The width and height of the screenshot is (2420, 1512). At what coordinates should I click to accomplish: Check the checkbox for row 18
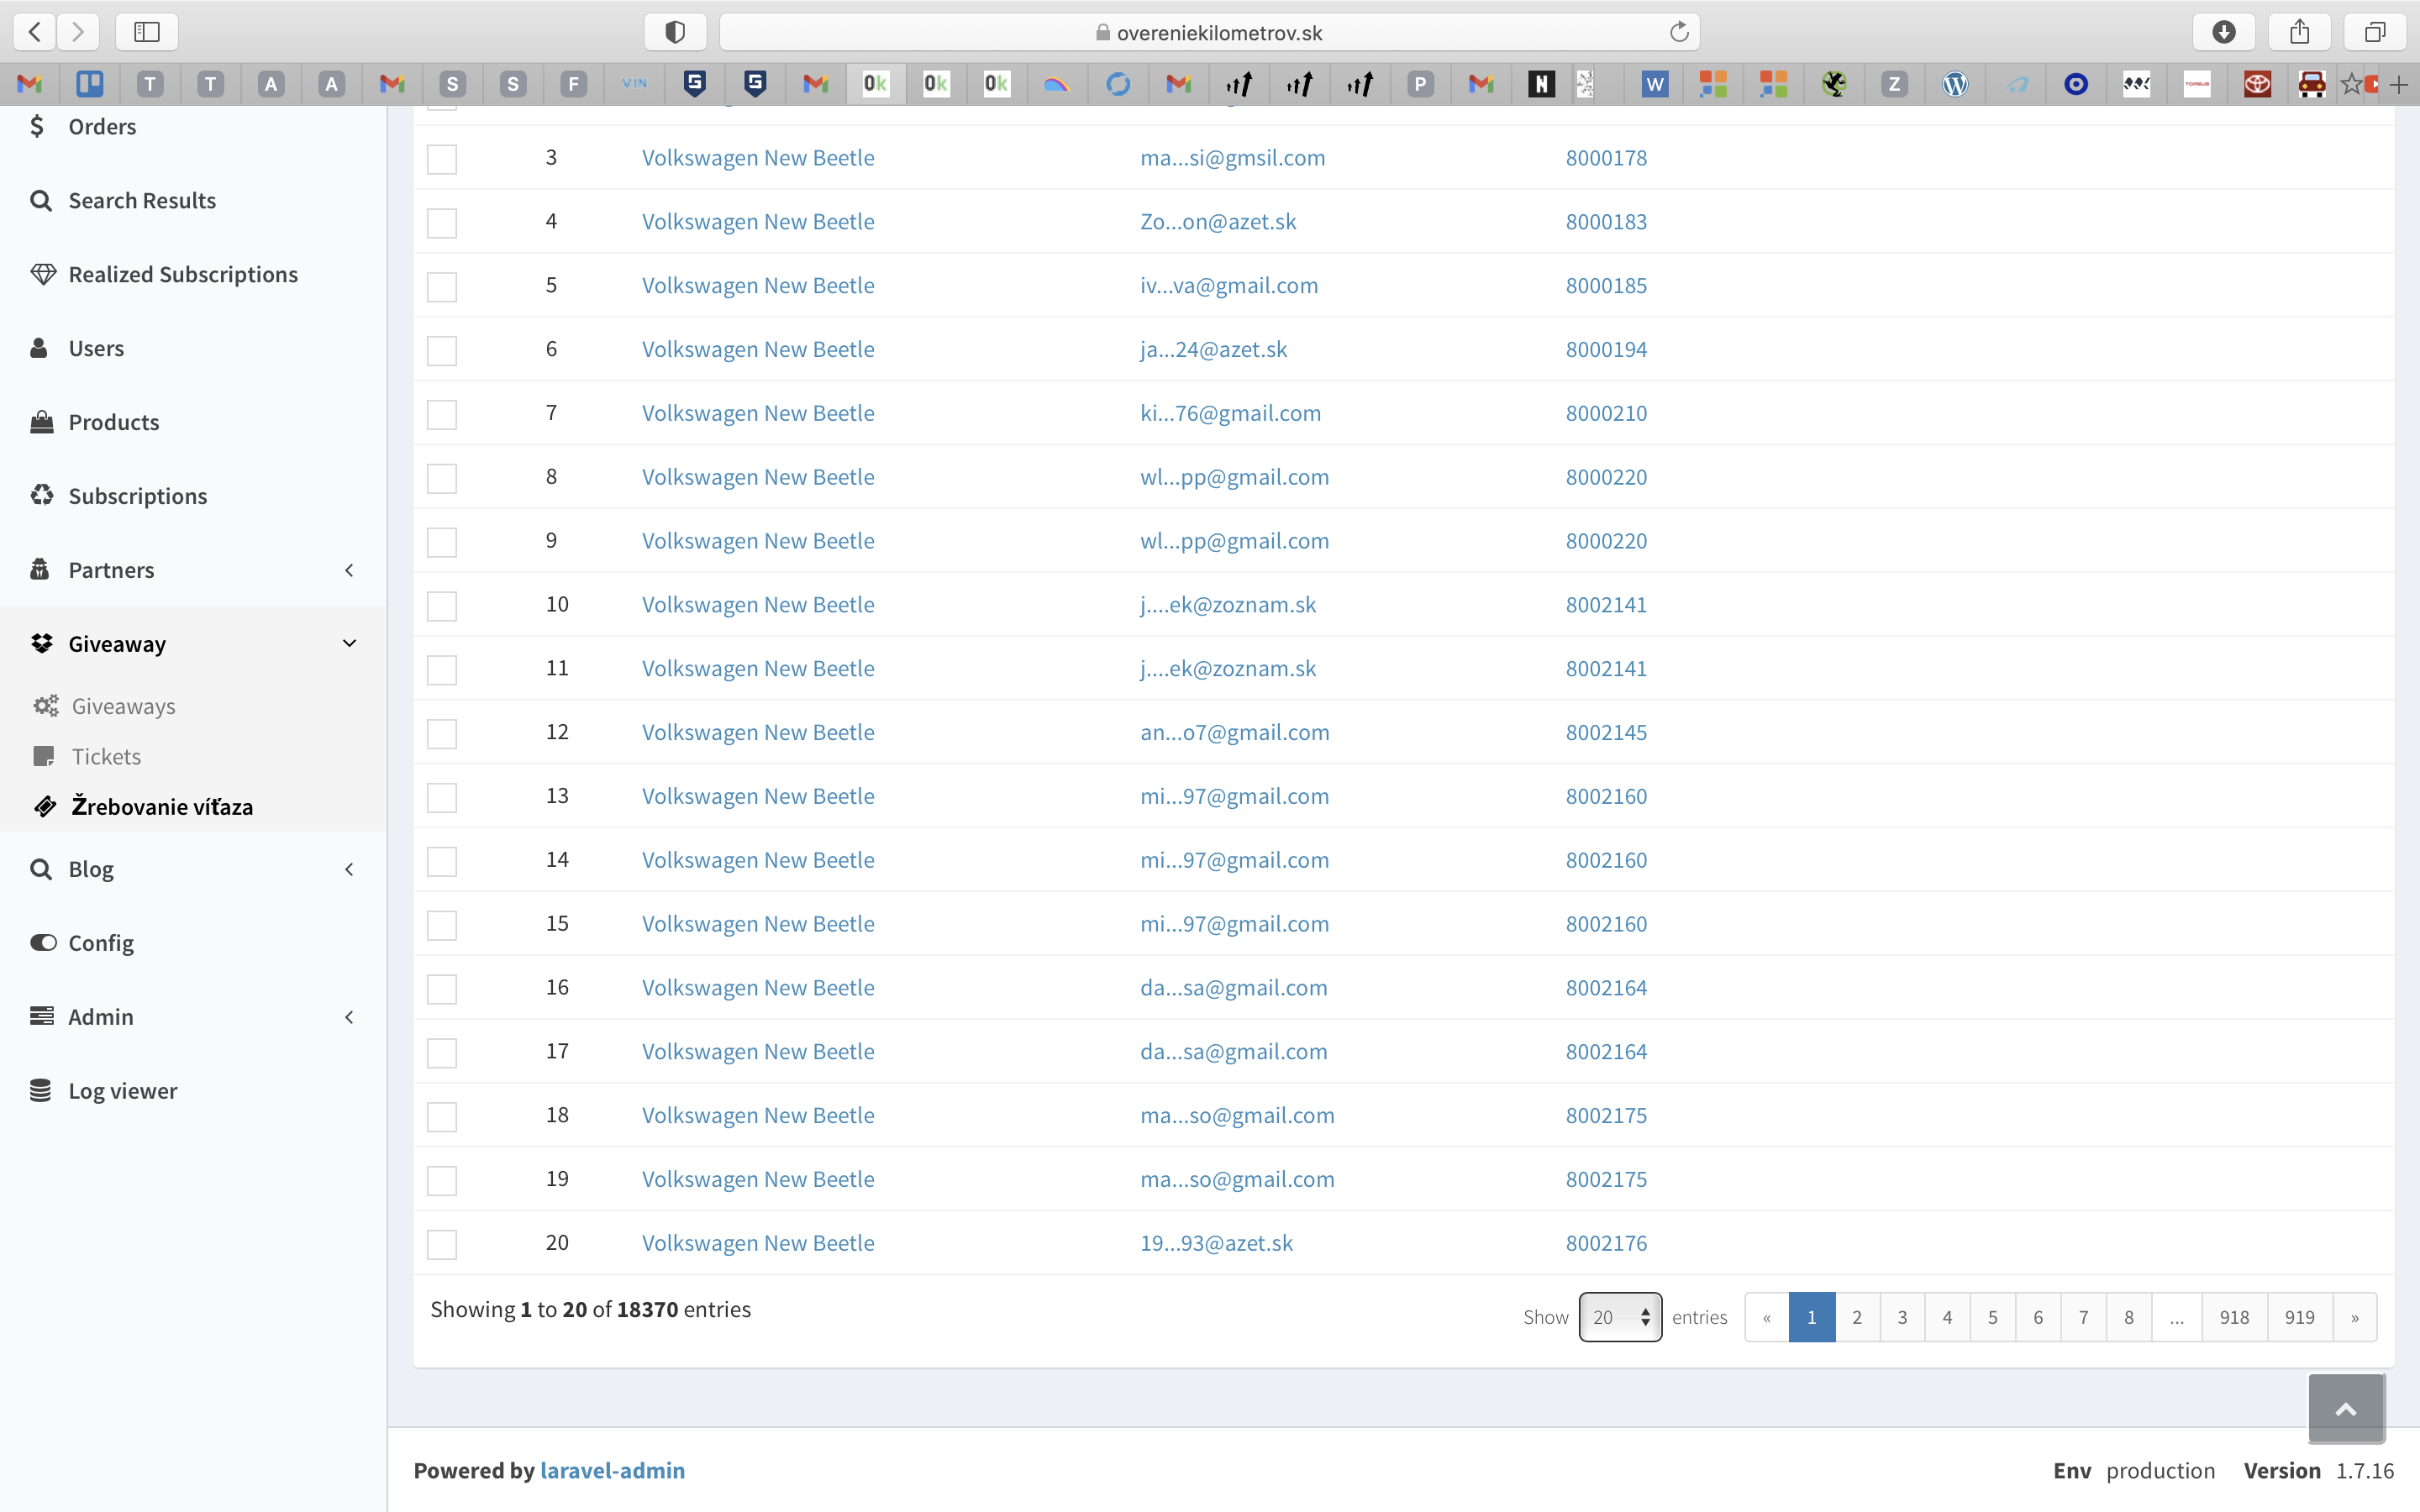(x=442, y=1116)
